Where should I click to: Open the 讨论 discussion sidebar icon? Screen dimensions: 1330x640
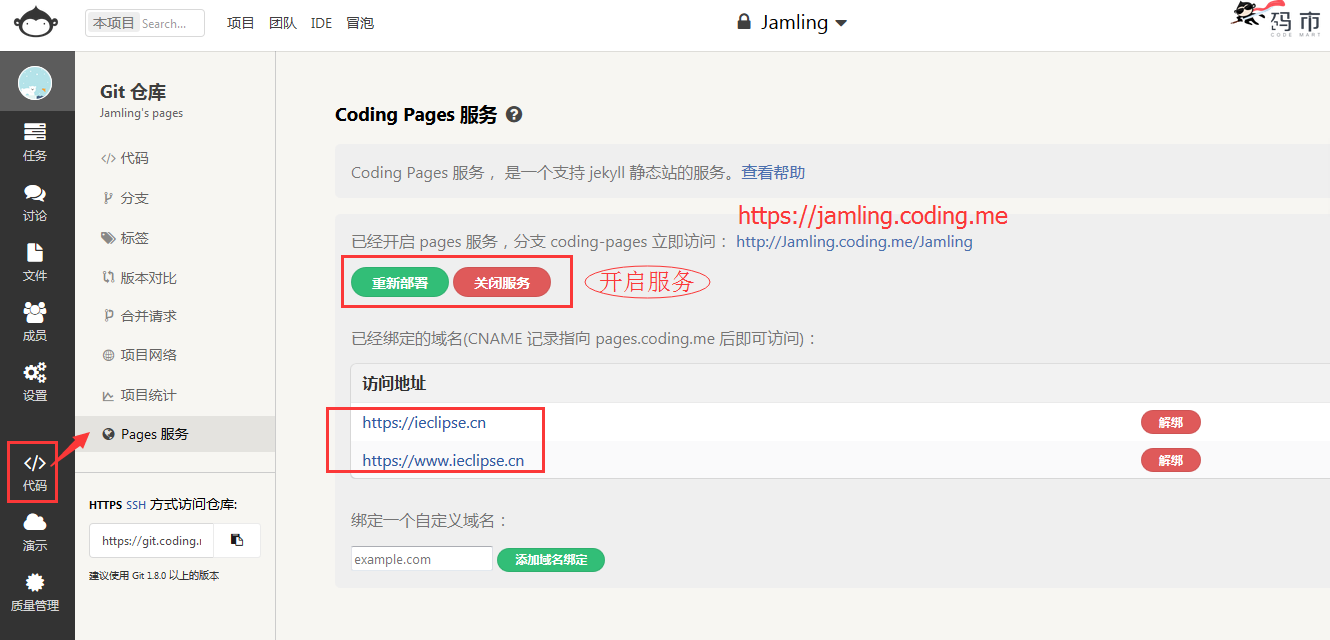[35, 201]
